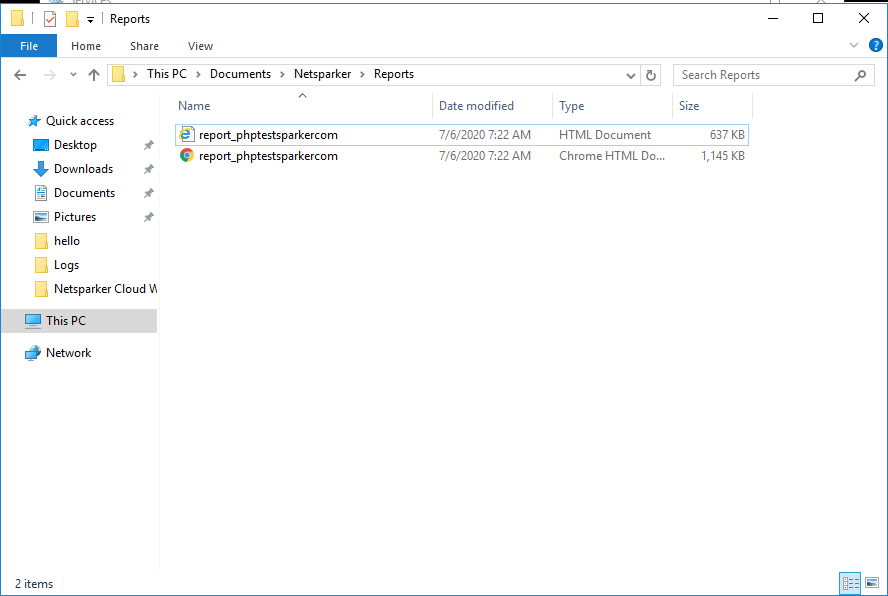Screen dimensions: 888x596
Task: Expand the Quick Access Toolbar customization arrow
Action: pos(89,18)
